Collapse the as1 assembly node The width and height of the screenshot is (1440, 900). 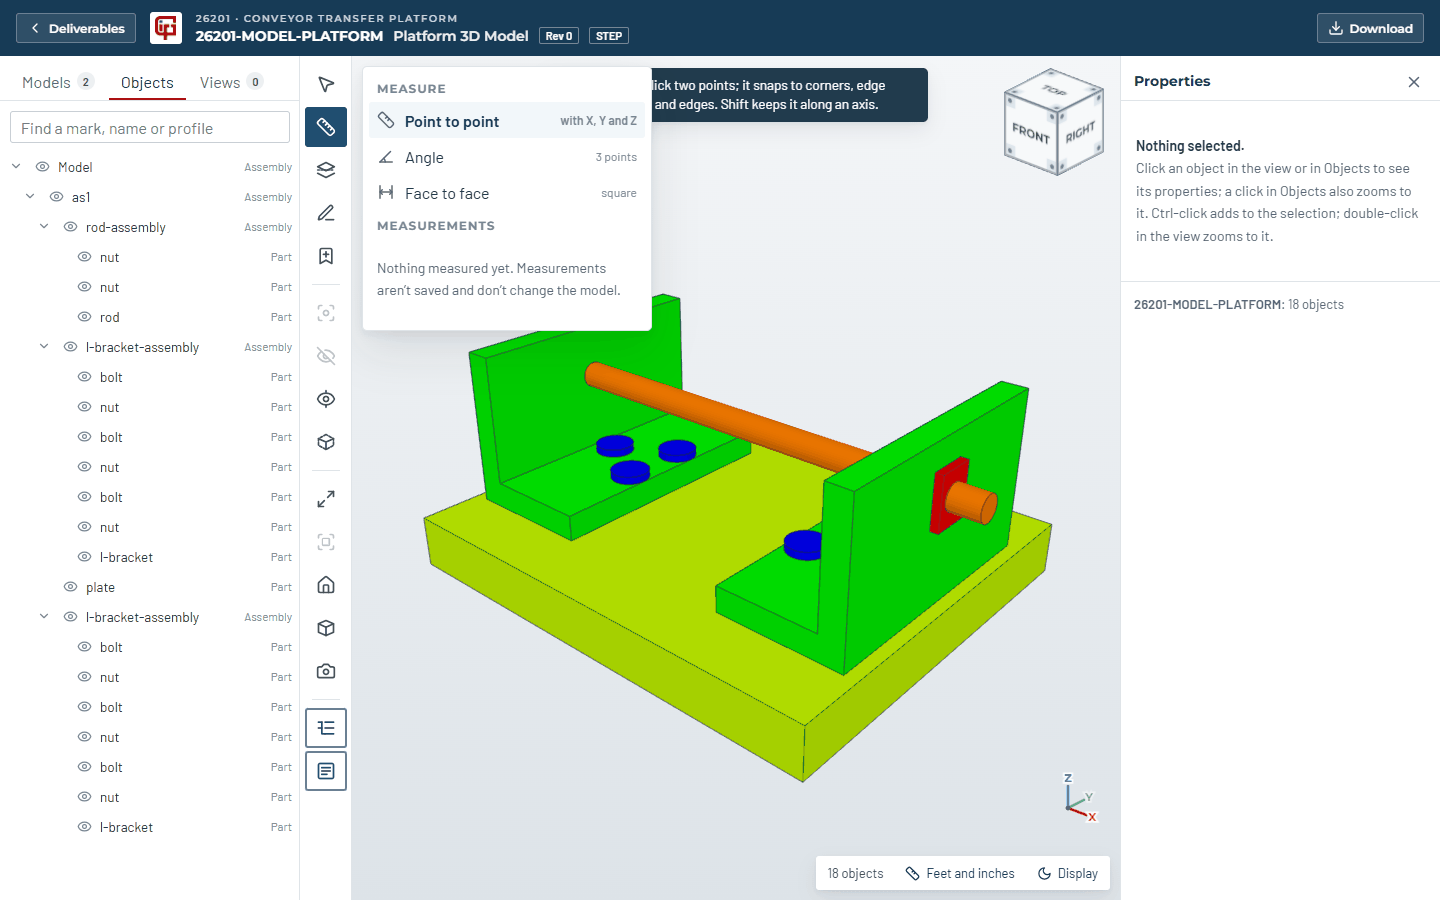pos(30,197)
